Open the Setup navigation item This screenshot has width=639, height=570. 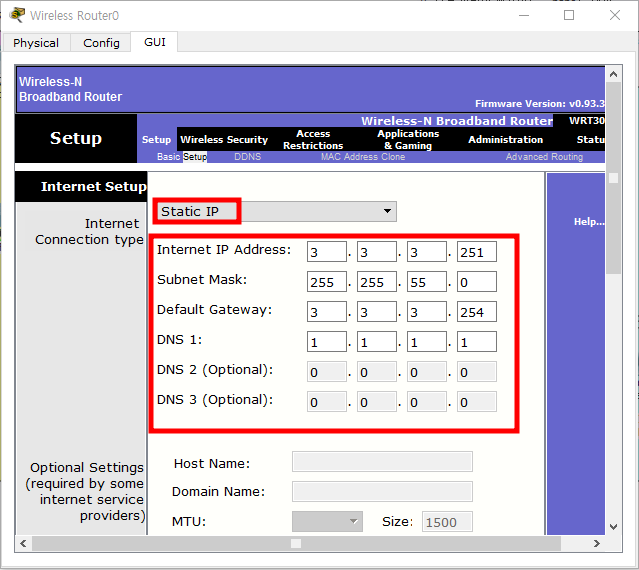pyautogui.click(x=156, y=139)
